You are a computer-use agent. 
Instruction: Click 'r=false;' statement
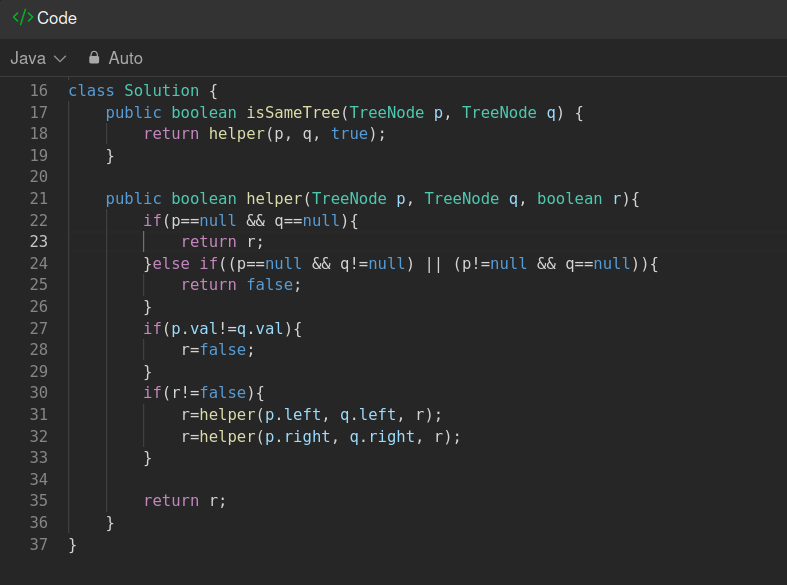[x=218, y=350]
